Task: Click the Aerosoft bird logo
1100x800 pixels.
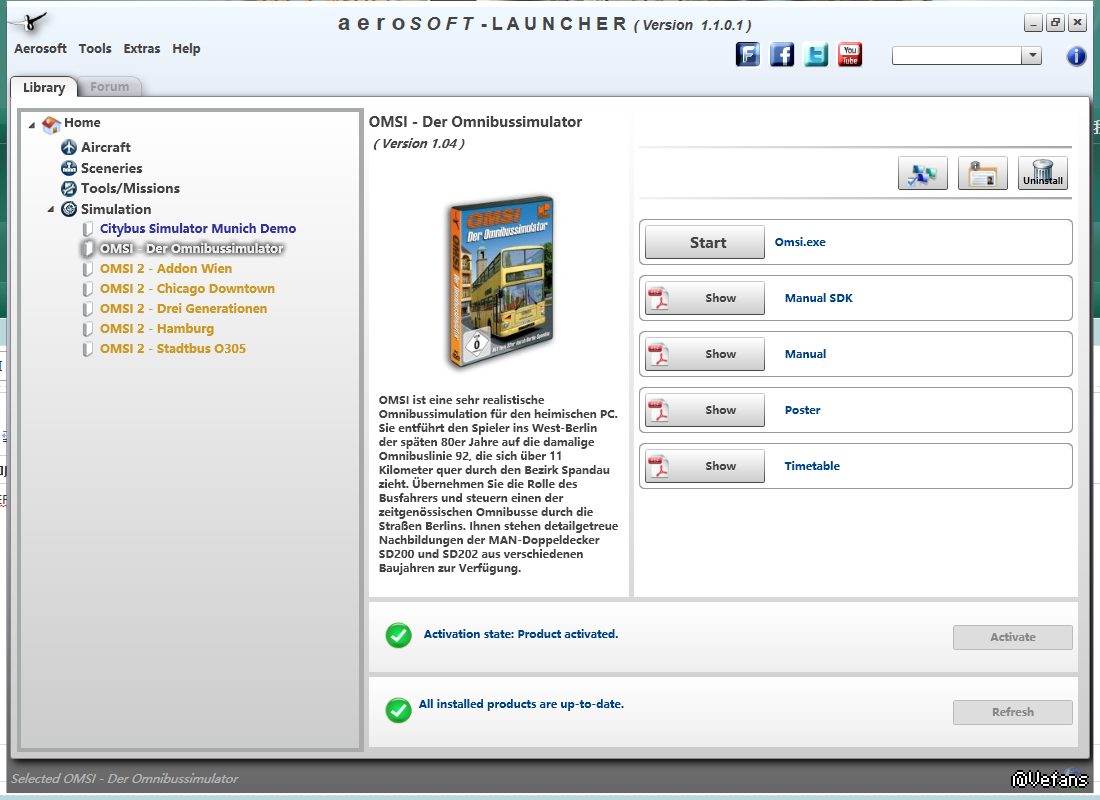Action: click(30, 22)
